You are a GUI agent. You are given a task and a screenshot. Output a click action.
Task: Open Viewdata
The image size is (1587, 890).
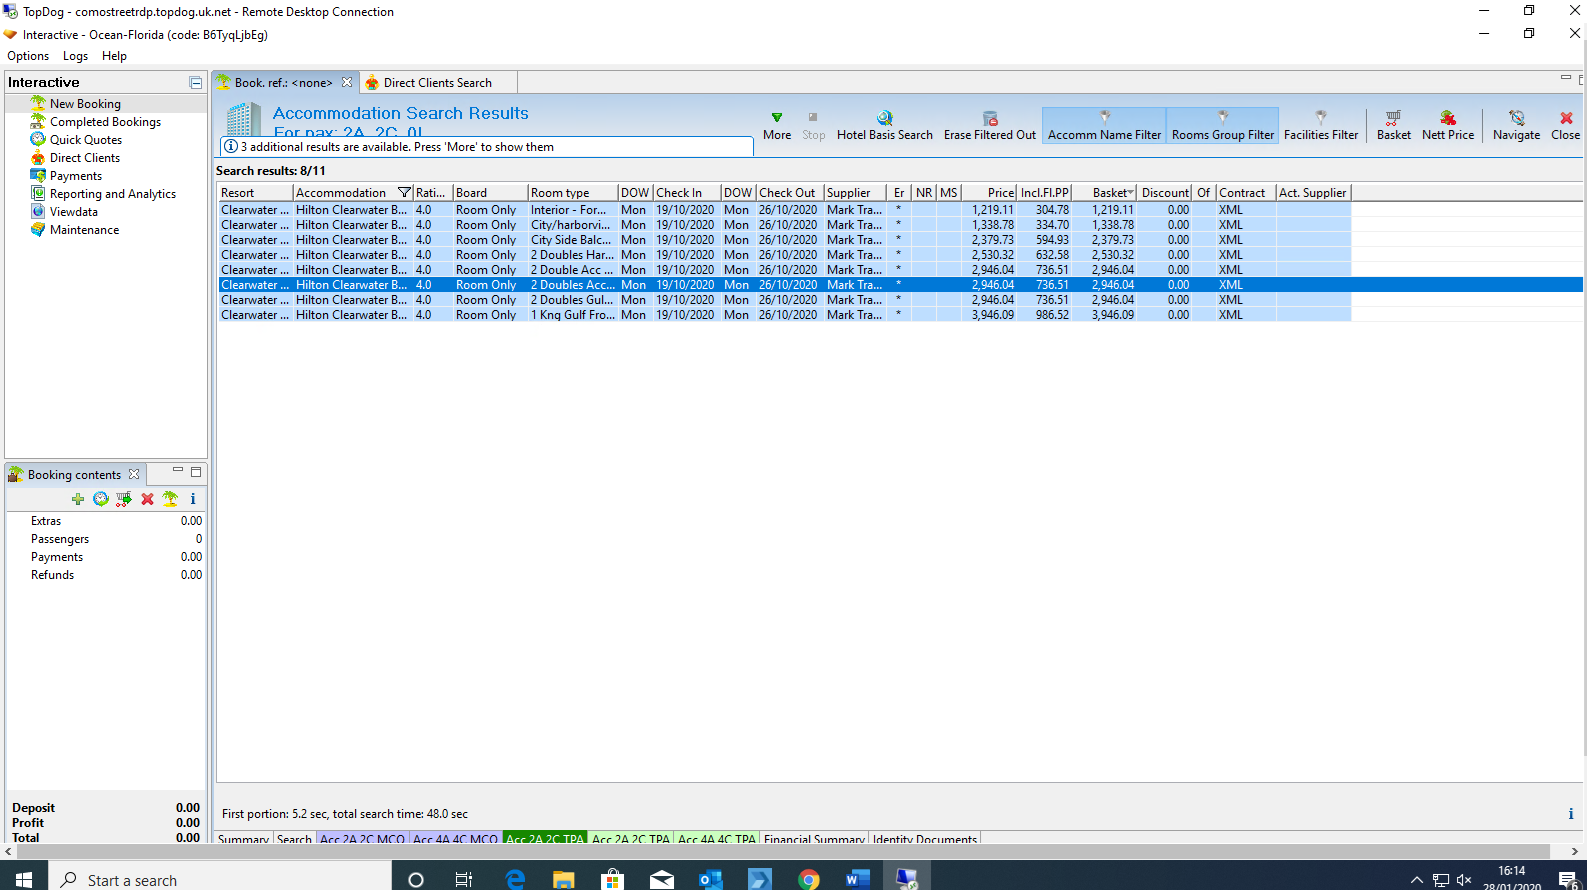tap(74, 212)
